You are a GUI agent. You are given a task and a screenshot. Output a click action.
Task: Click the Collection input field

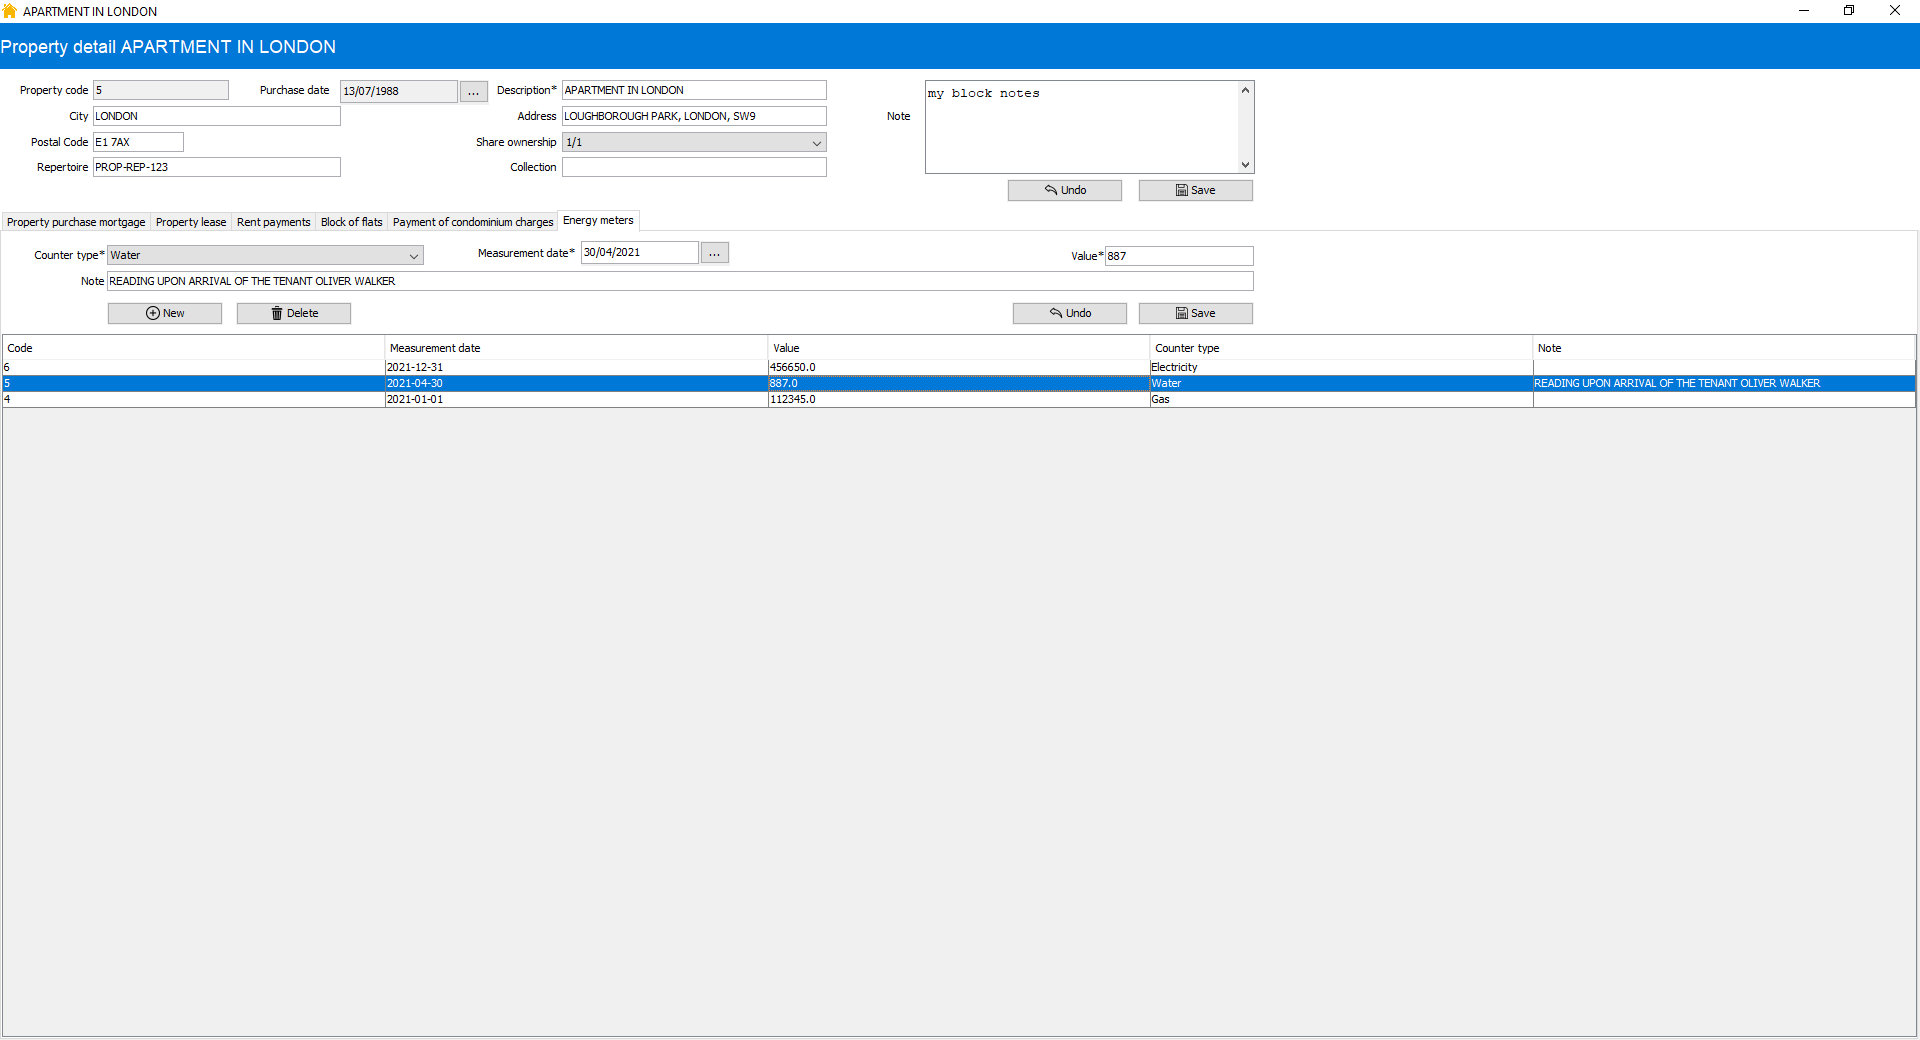click(694, 167)
